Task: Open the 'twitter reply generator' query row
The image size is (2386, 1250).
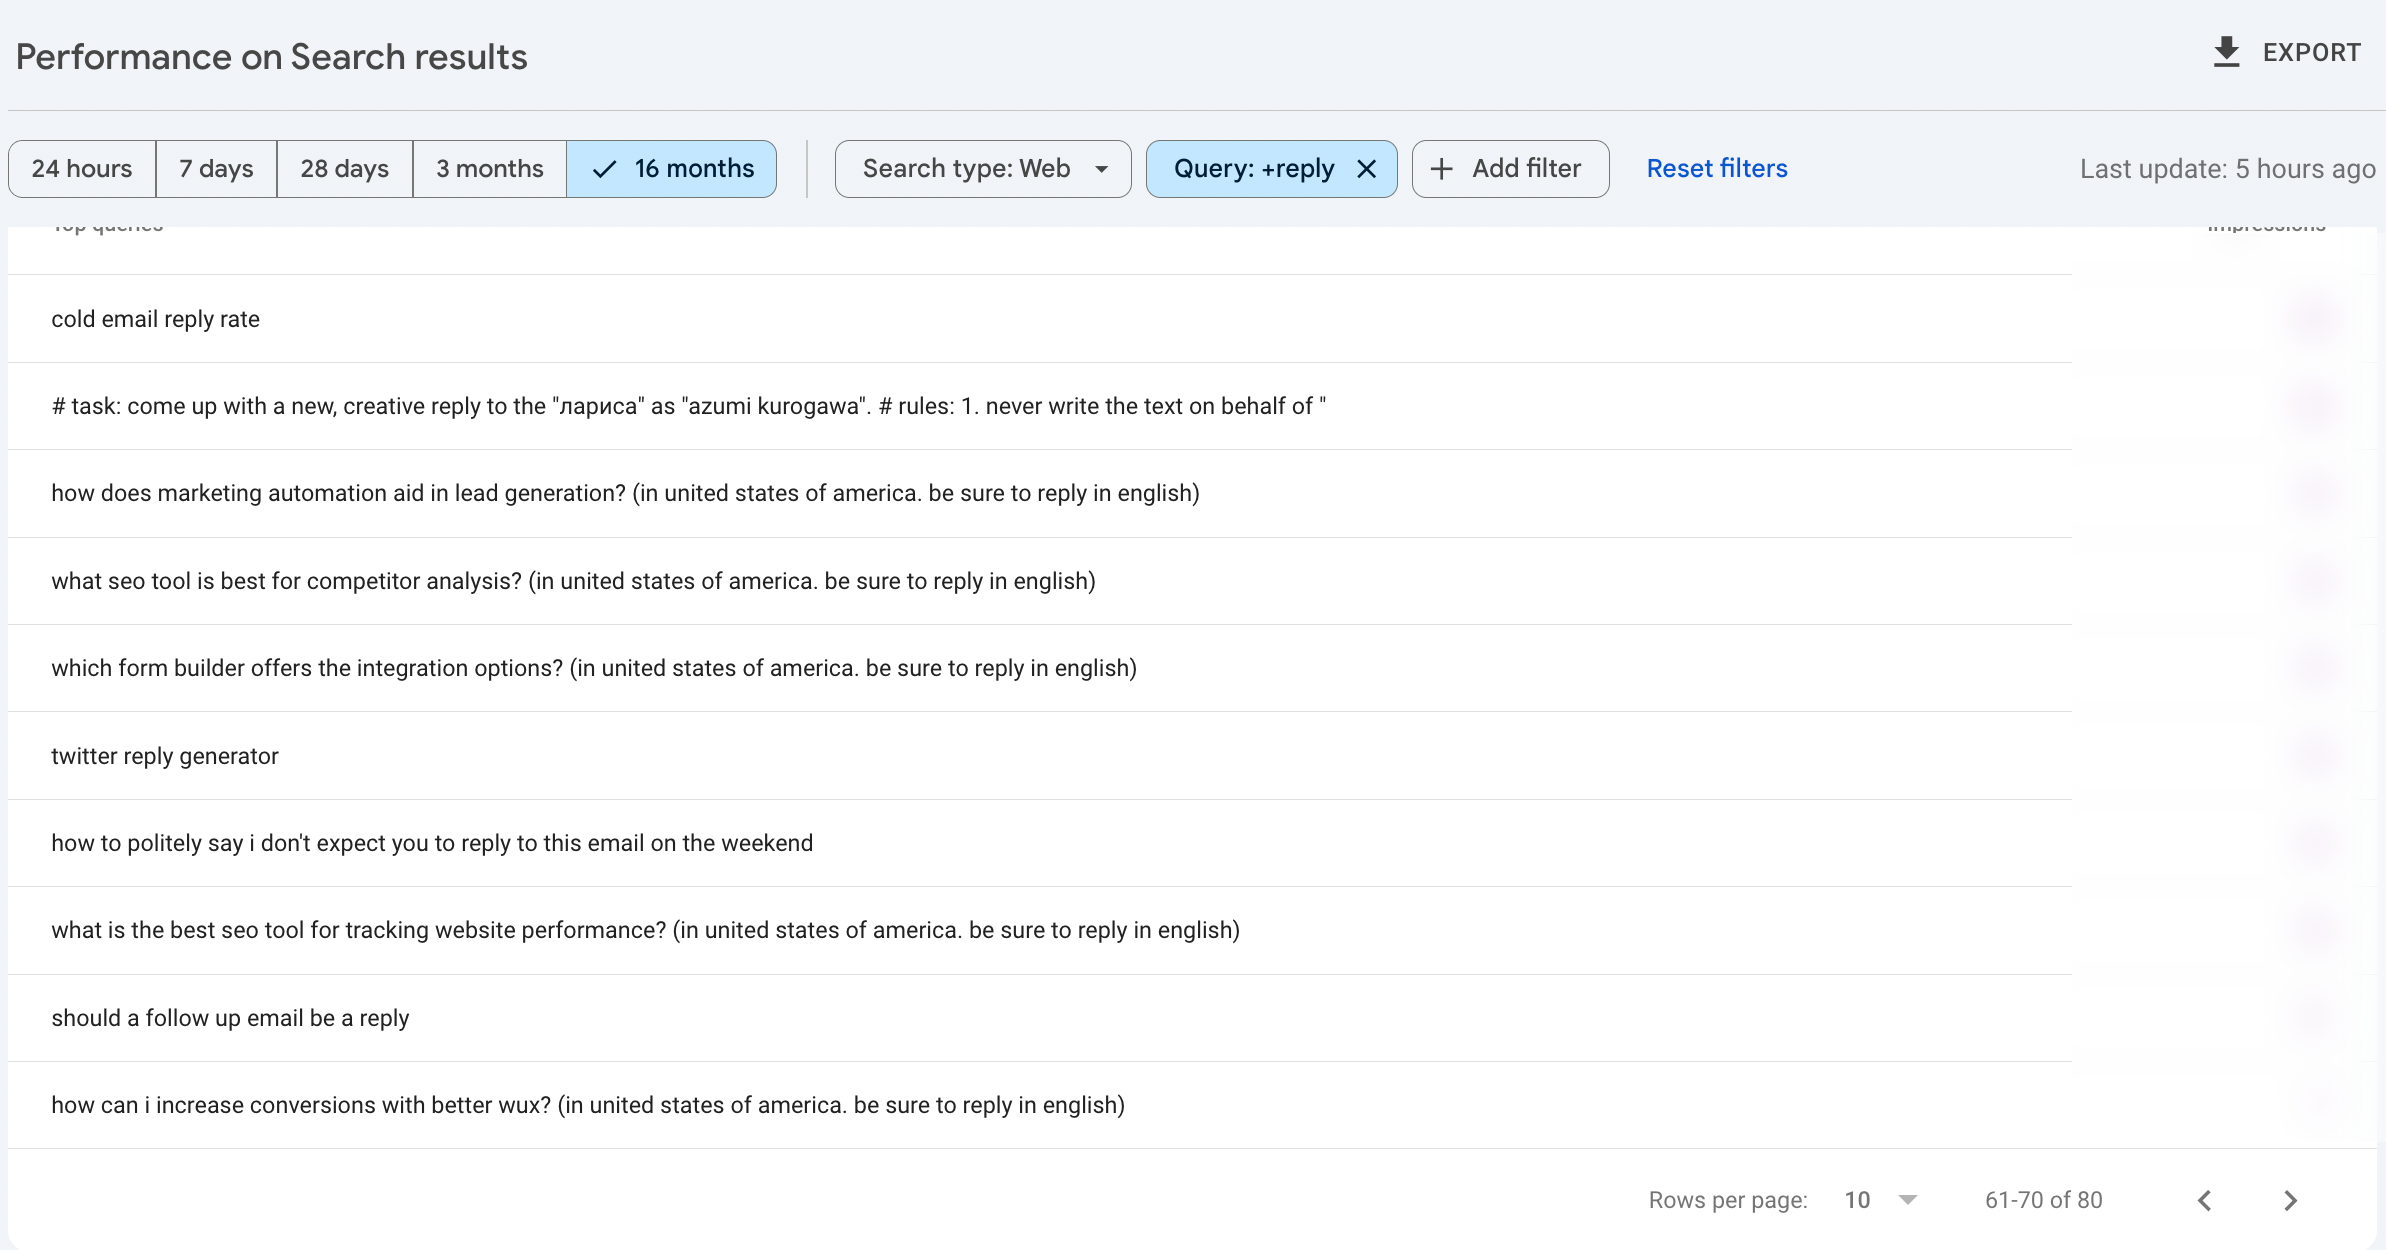Action: [165, 756]
